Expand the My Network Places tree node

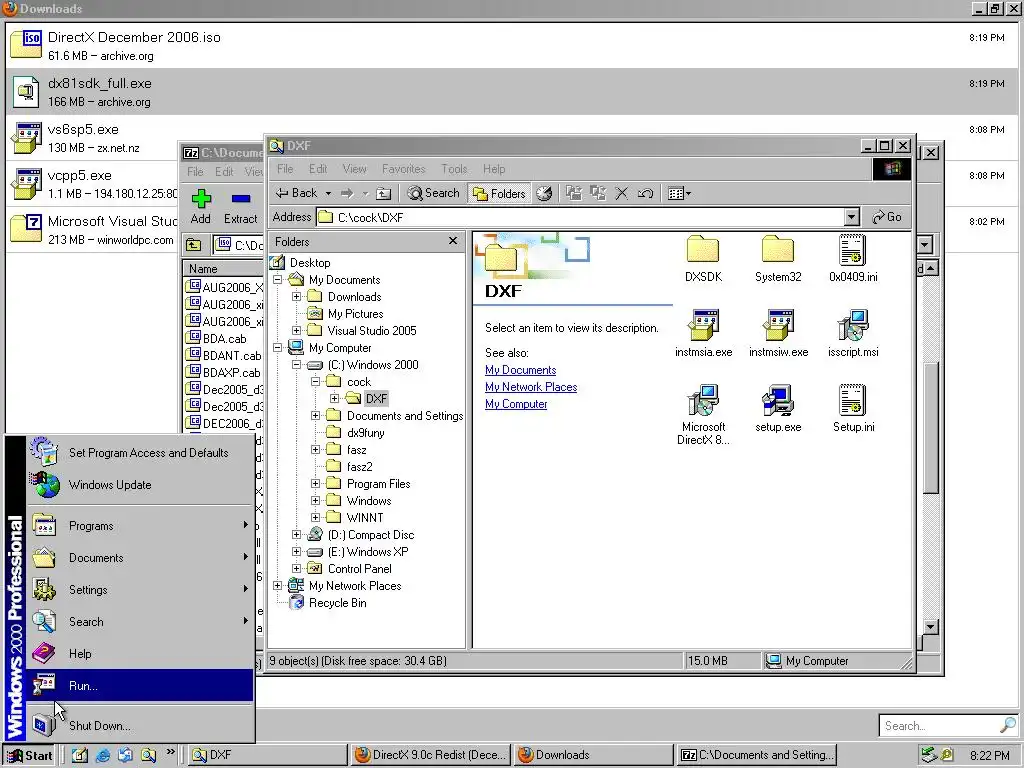tap(278, 586)
